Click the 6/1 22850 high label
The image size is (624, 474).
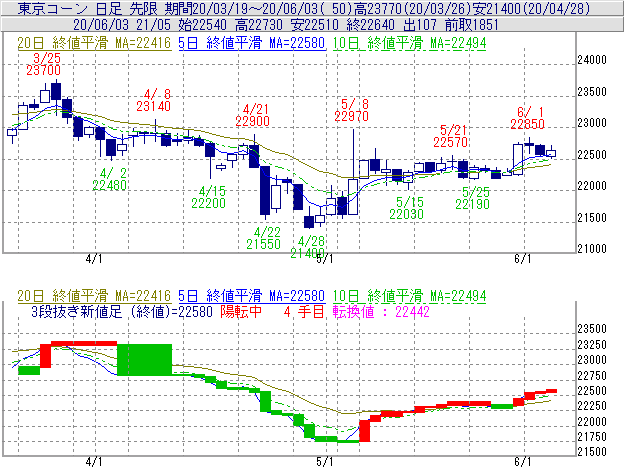(x=528, y=118)
